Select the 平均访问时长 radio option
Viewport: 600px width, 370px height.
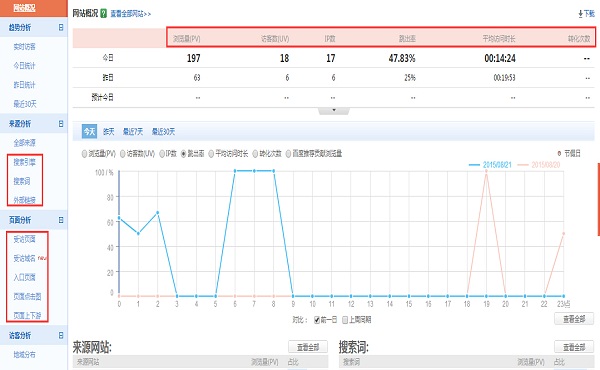[211, 154]
